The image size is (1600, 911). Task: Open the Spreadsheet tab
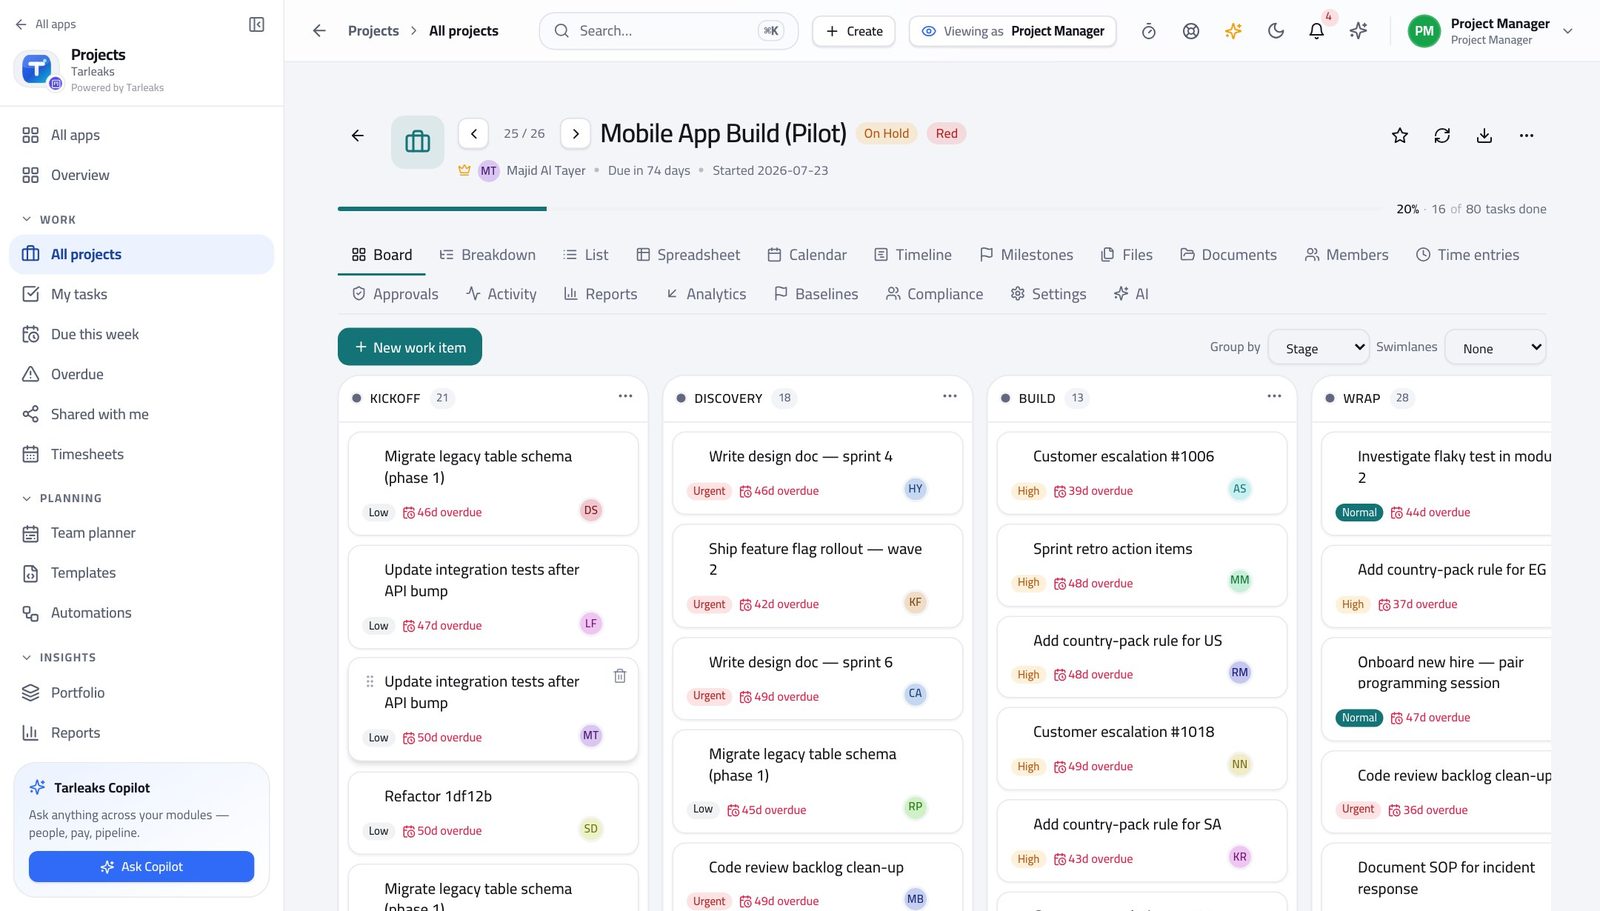[688, 255]
